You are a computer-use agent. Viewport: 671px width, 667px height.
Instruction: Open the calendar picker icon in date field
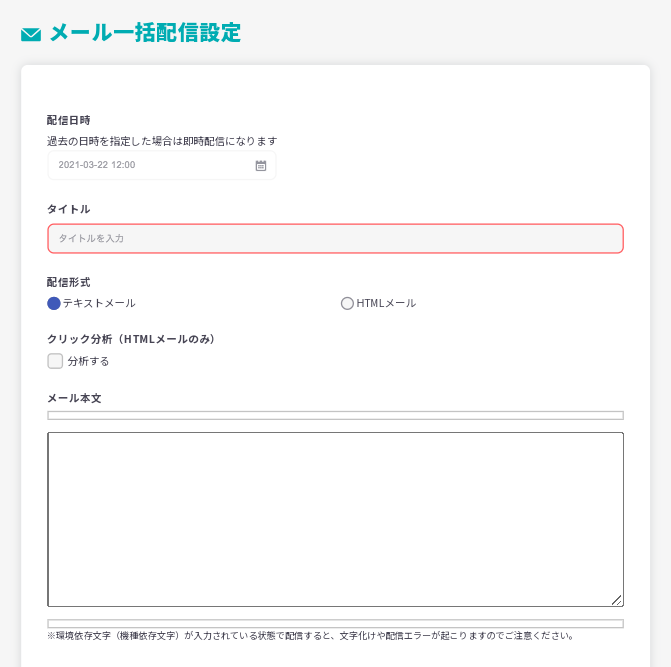click(x=261, y=165)
